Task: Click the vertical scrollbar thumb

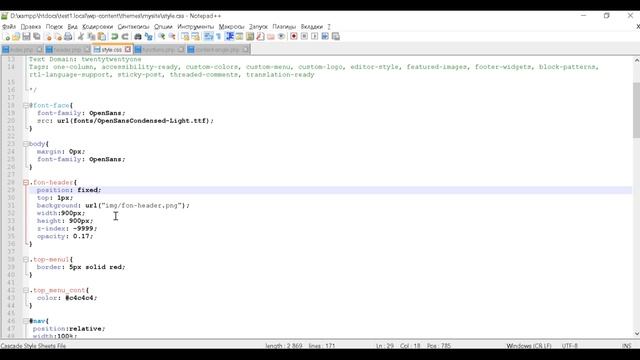Action: 636,110
